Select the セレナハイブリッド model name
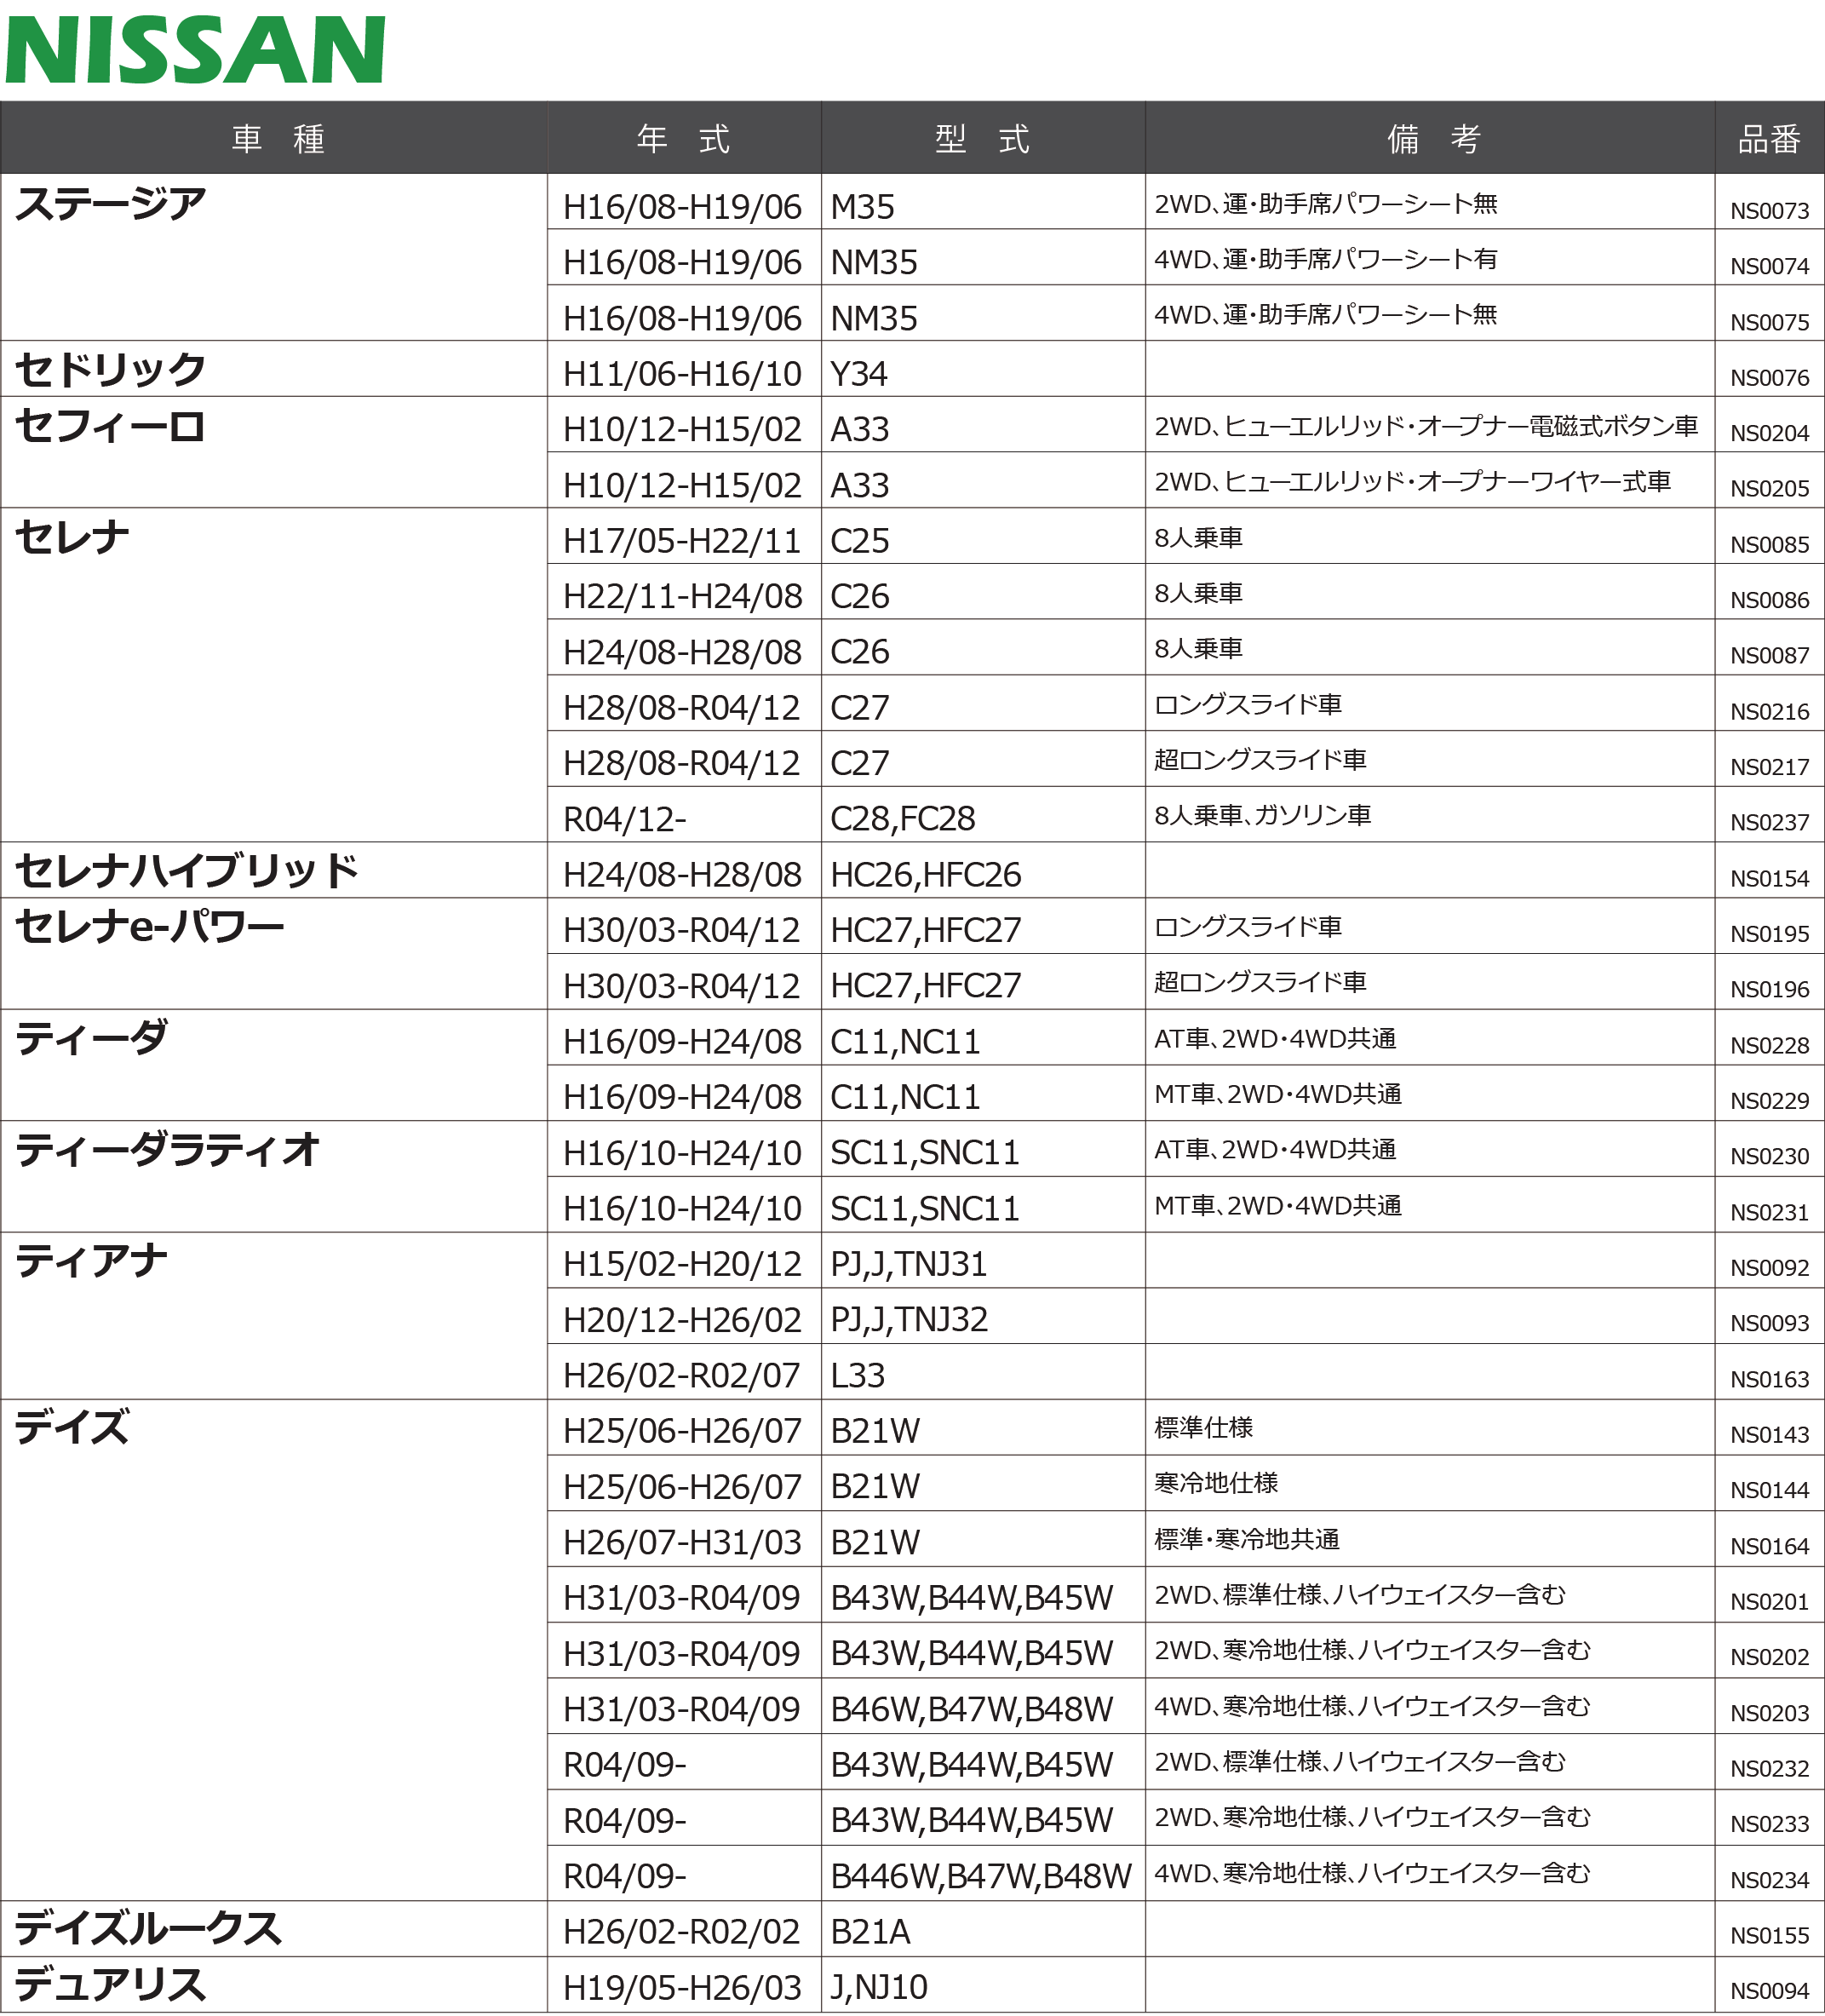 click(186, 871)
